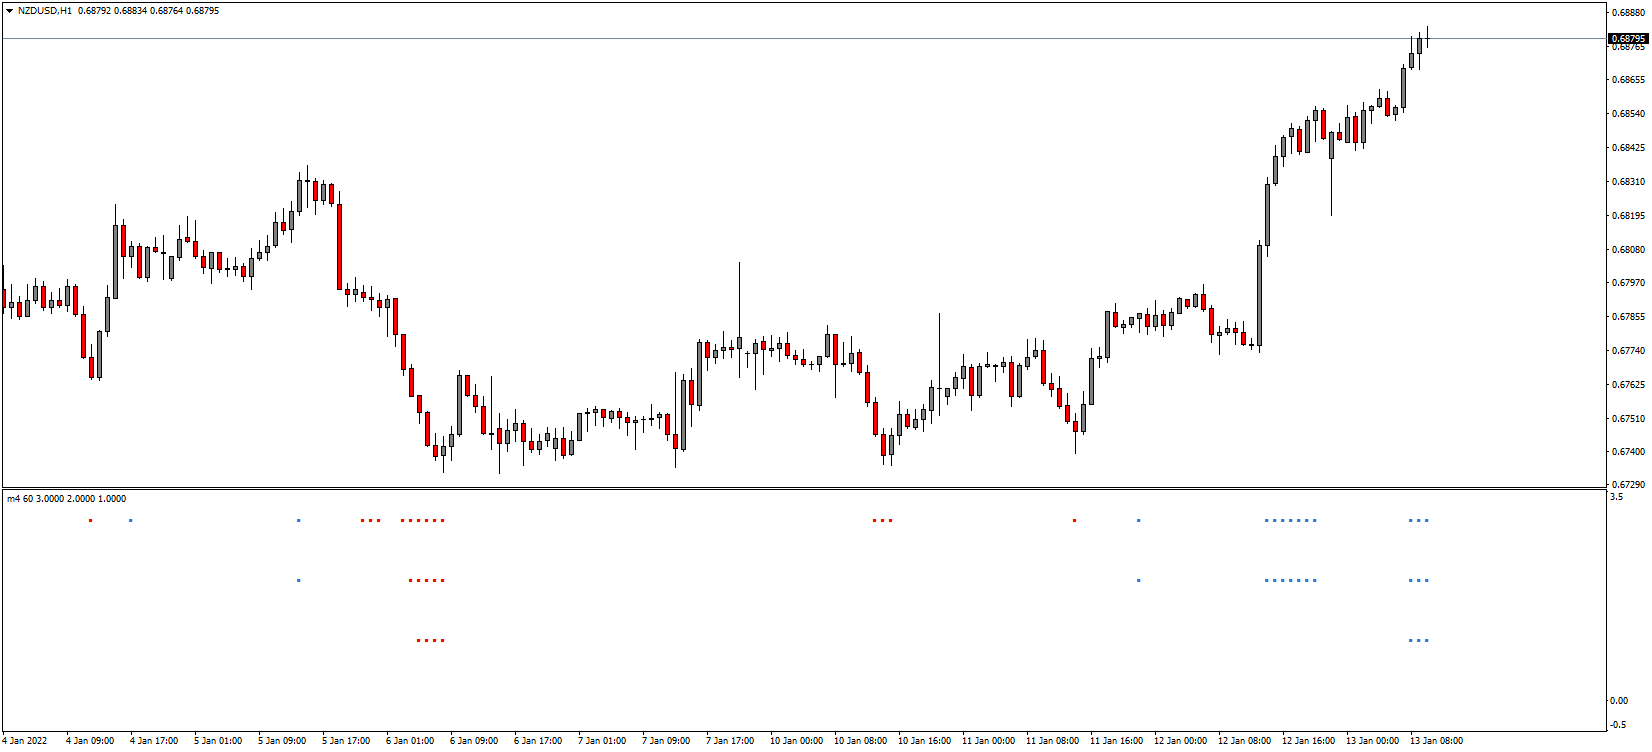Select the red dot cluster in middle indicator row
The height and width of the screenshot is (752, 1652).
426,580
